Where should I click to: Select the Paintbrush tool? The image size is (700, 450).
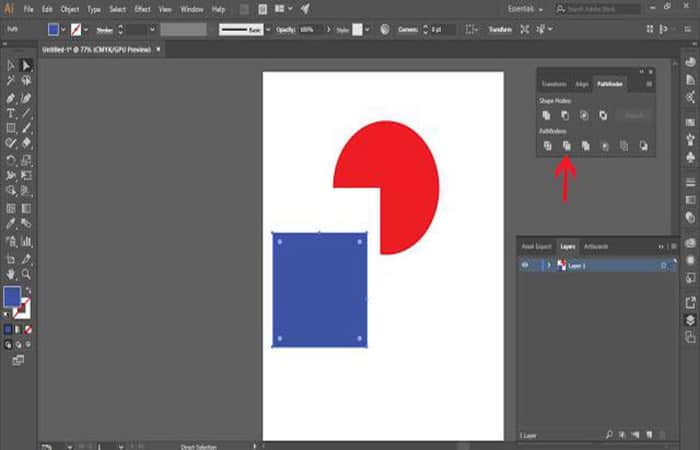pos(26,129)
